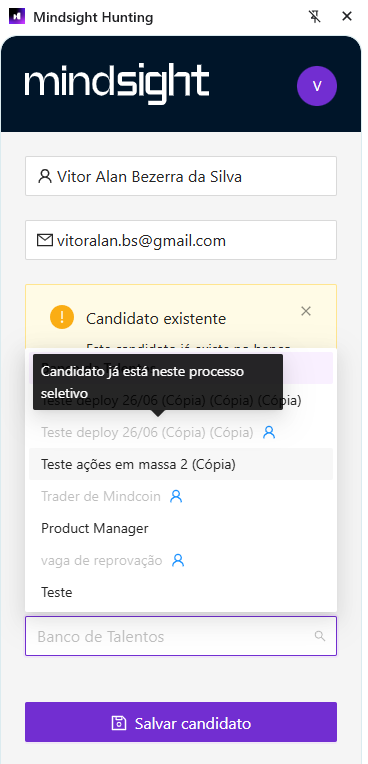The width and height of the screenshot is (368, 764).
Task: Choose the Teste option in list
Action: (x=181, y=592)
